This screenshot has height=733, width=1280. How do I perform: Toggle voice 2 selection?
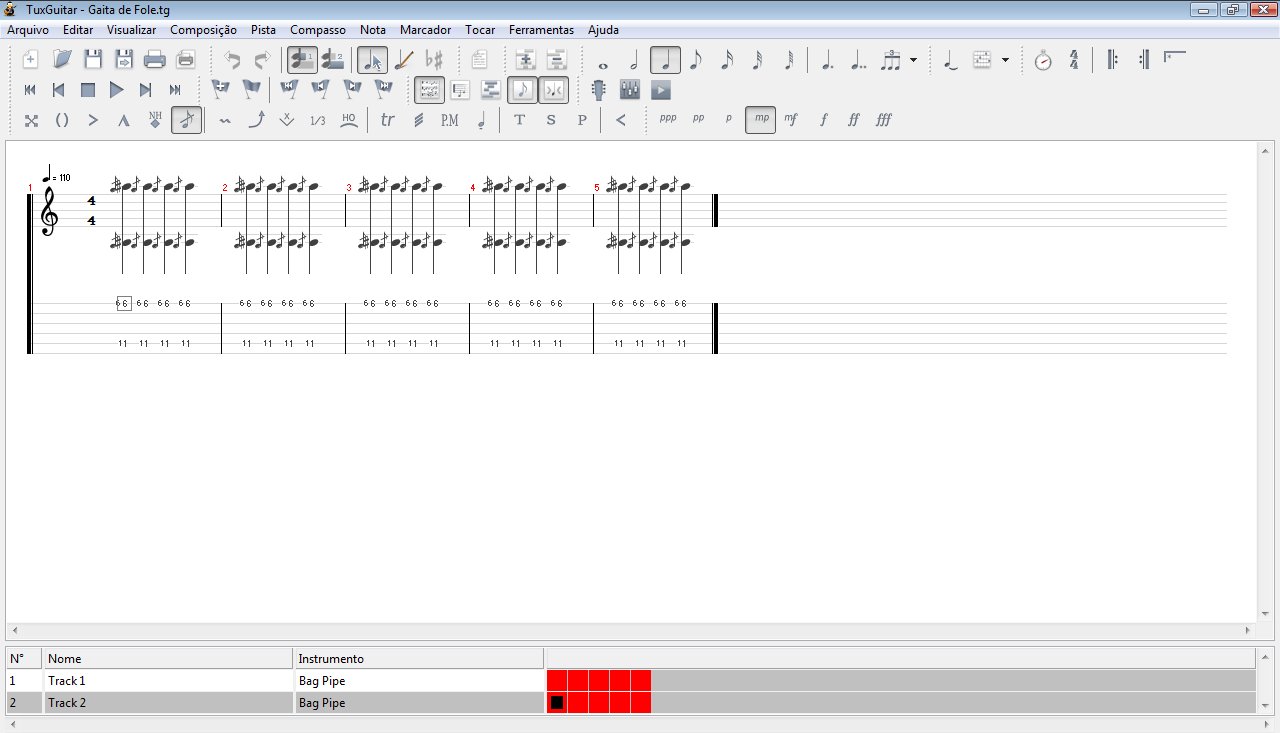333,60
